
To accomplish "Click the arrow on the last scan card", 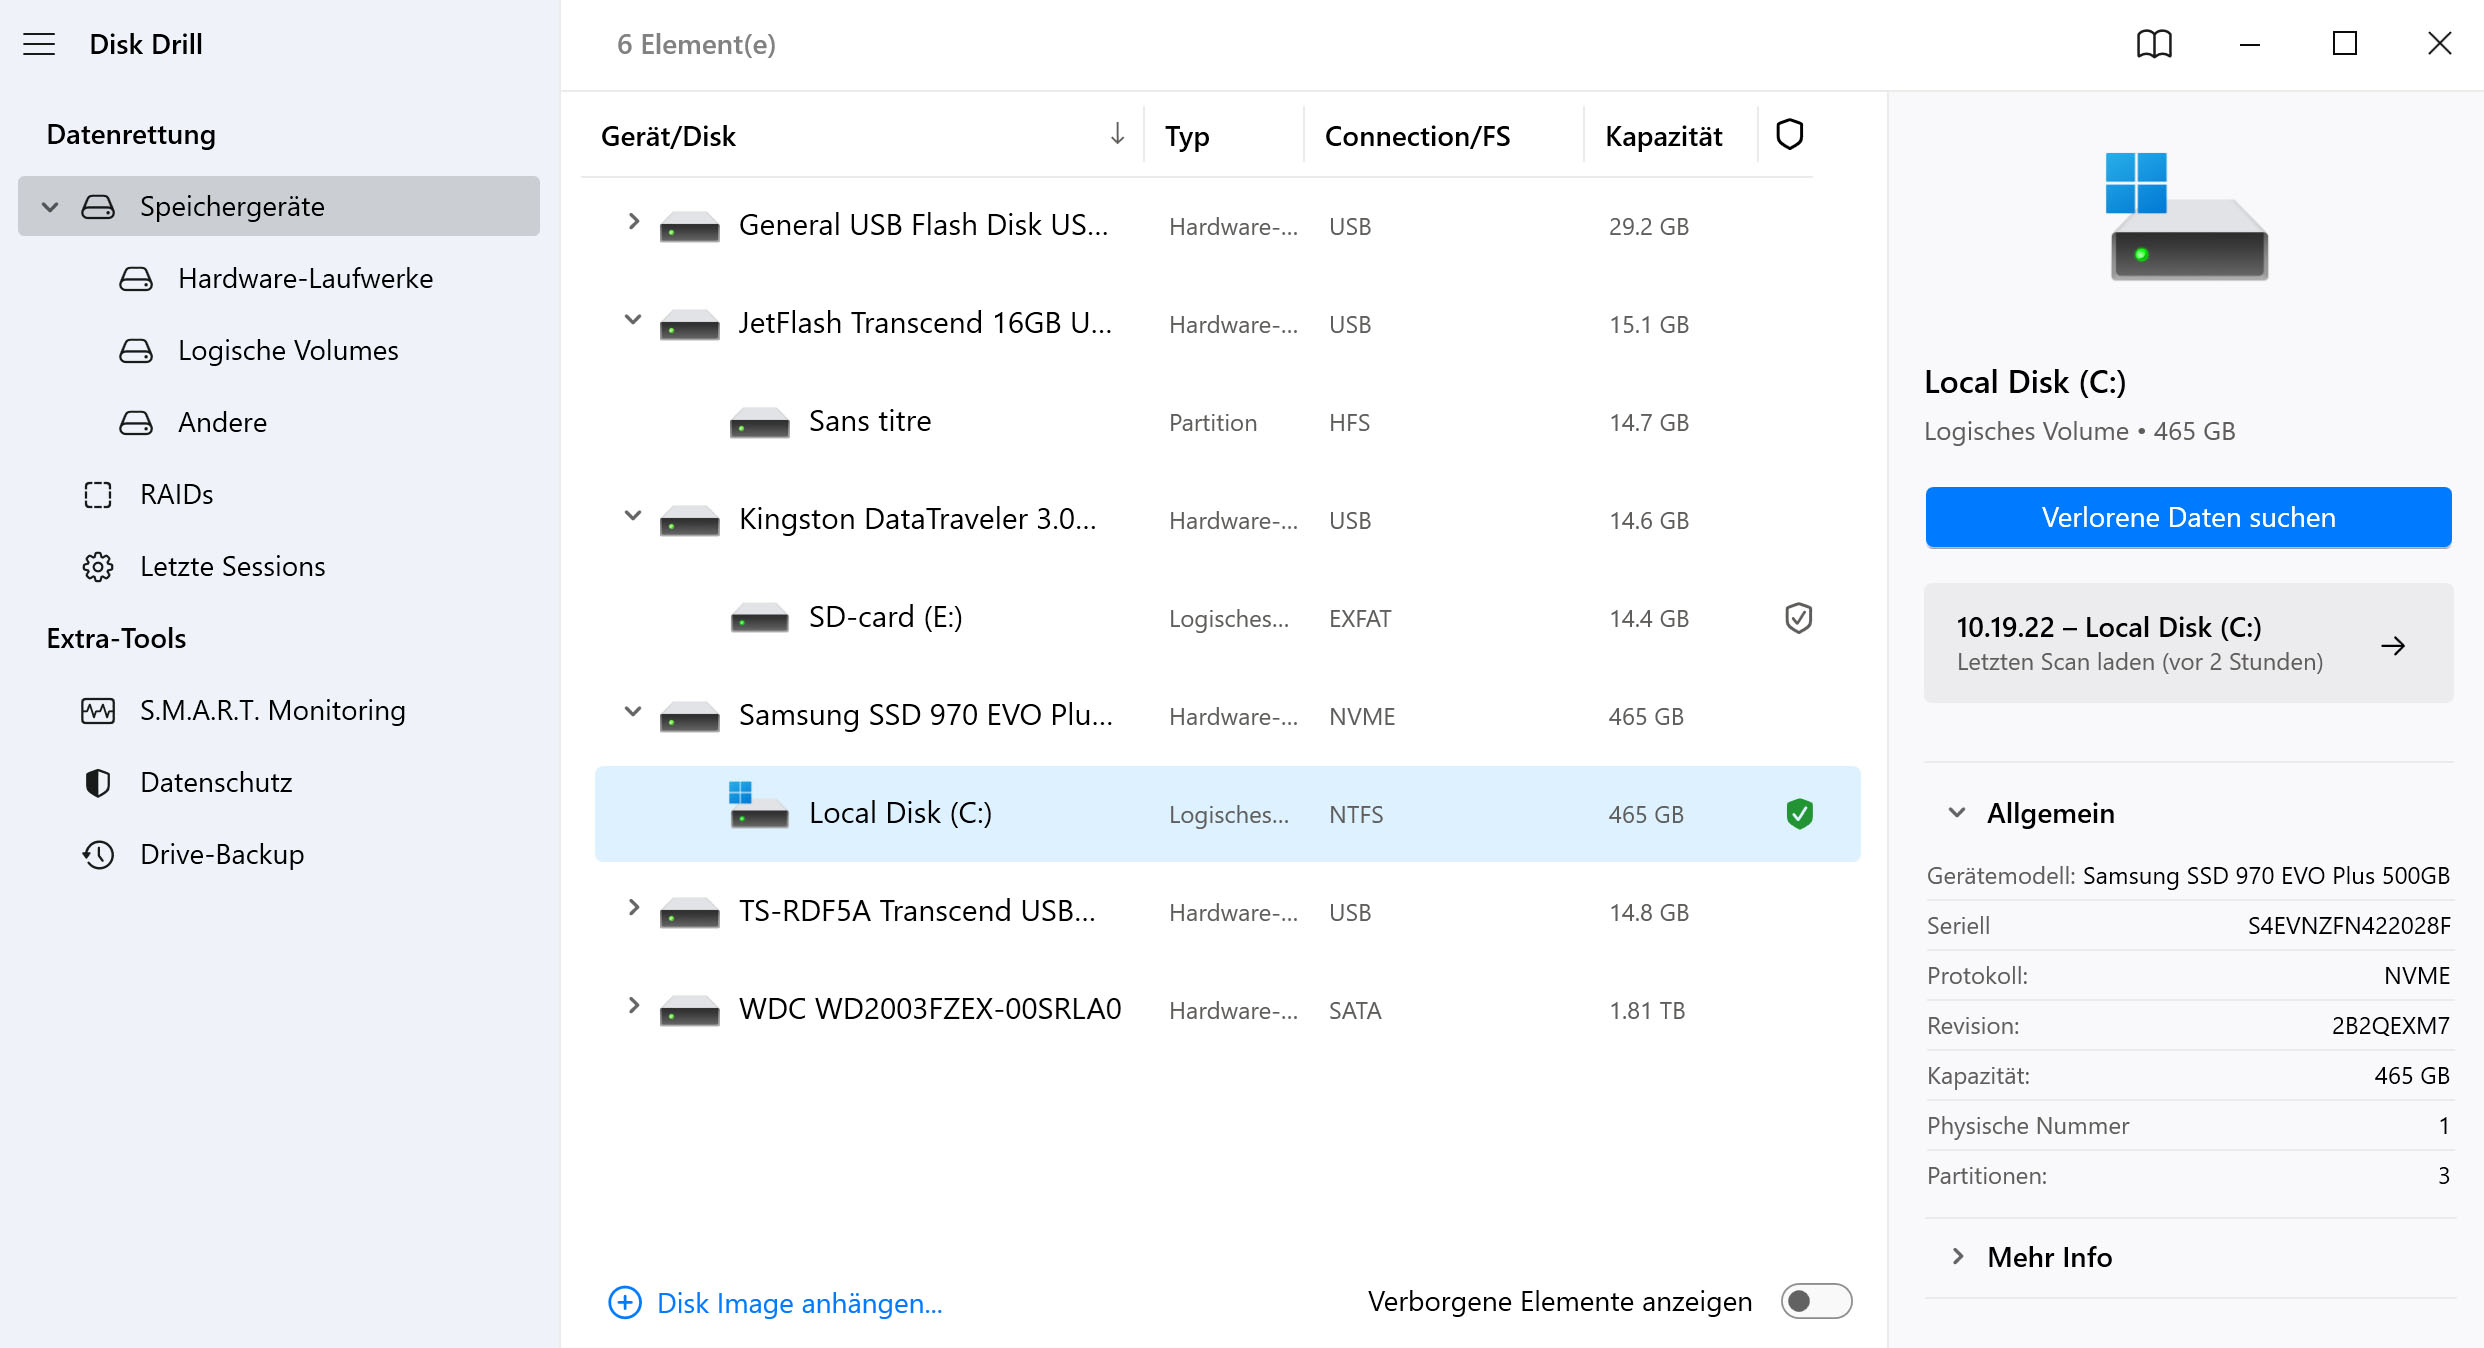I will click(2393, 645).
